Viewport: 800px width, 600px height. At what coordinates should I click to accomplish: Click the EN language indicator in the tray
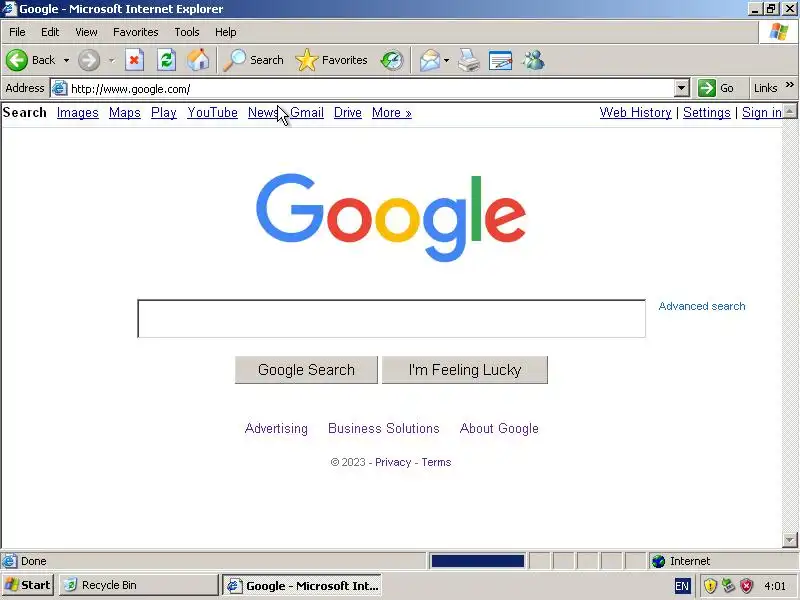click(x=682, y=586)
